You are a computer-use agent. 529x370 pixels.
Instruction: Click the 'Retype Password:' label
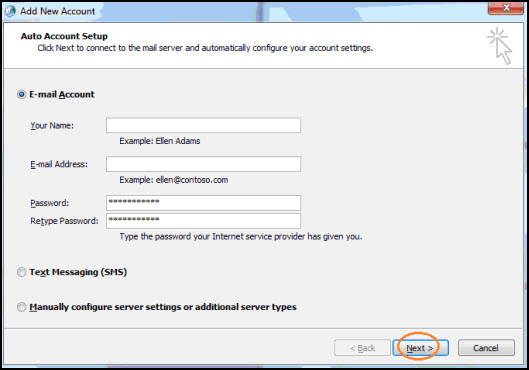(x=64, y=221)
